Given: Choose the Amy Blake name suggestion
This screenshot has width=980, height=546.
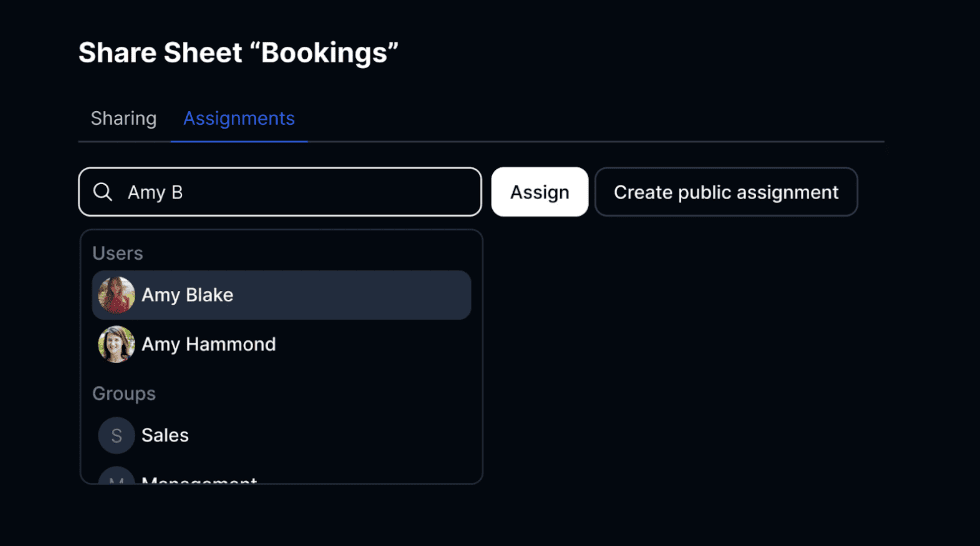Looking at the screenshot, I should click(x=187, y=295).
